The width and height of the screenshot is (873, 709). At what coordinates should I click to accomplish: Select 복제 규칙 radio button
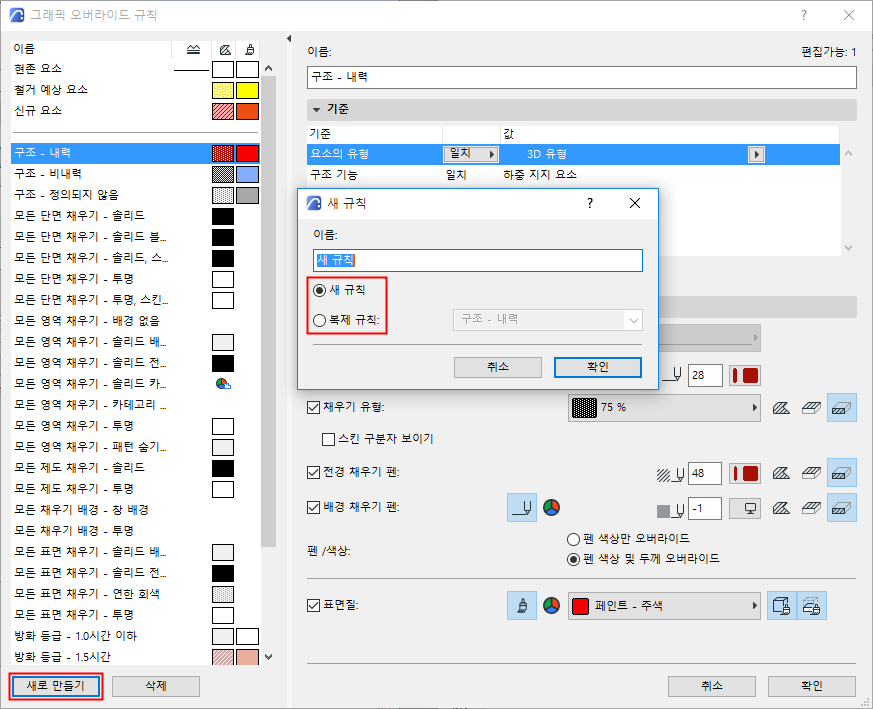point(320,320)
